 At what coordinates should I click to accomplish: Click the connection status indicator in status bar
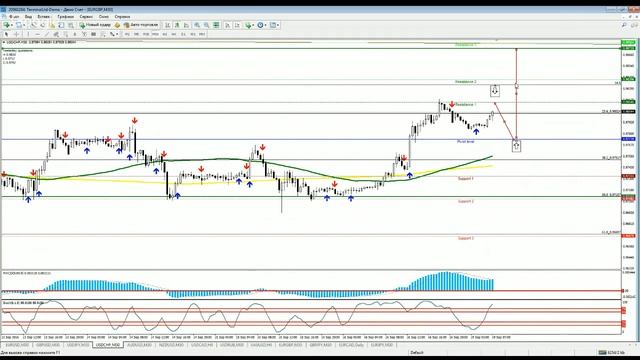tap(611, 352)
